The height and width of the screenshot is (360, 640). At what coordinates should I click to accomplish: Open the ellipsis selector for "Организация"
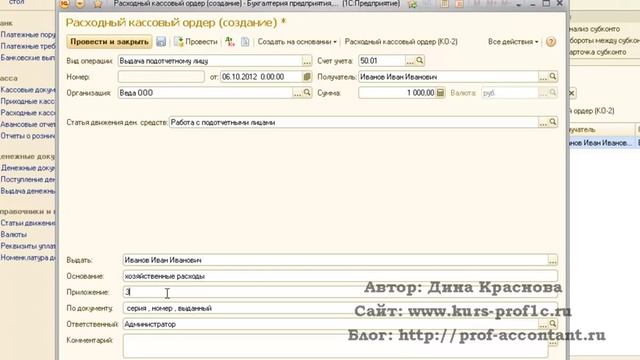pyautogui.click(x=297, y=93)
